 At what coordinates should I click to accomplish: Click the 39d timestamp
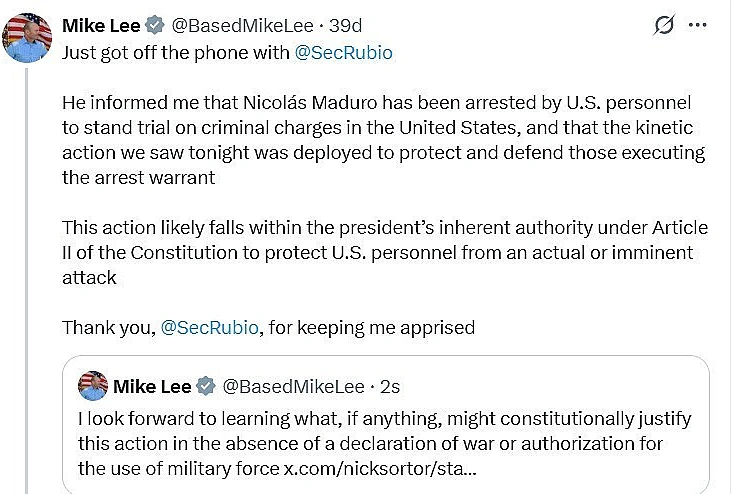(351, 25)
